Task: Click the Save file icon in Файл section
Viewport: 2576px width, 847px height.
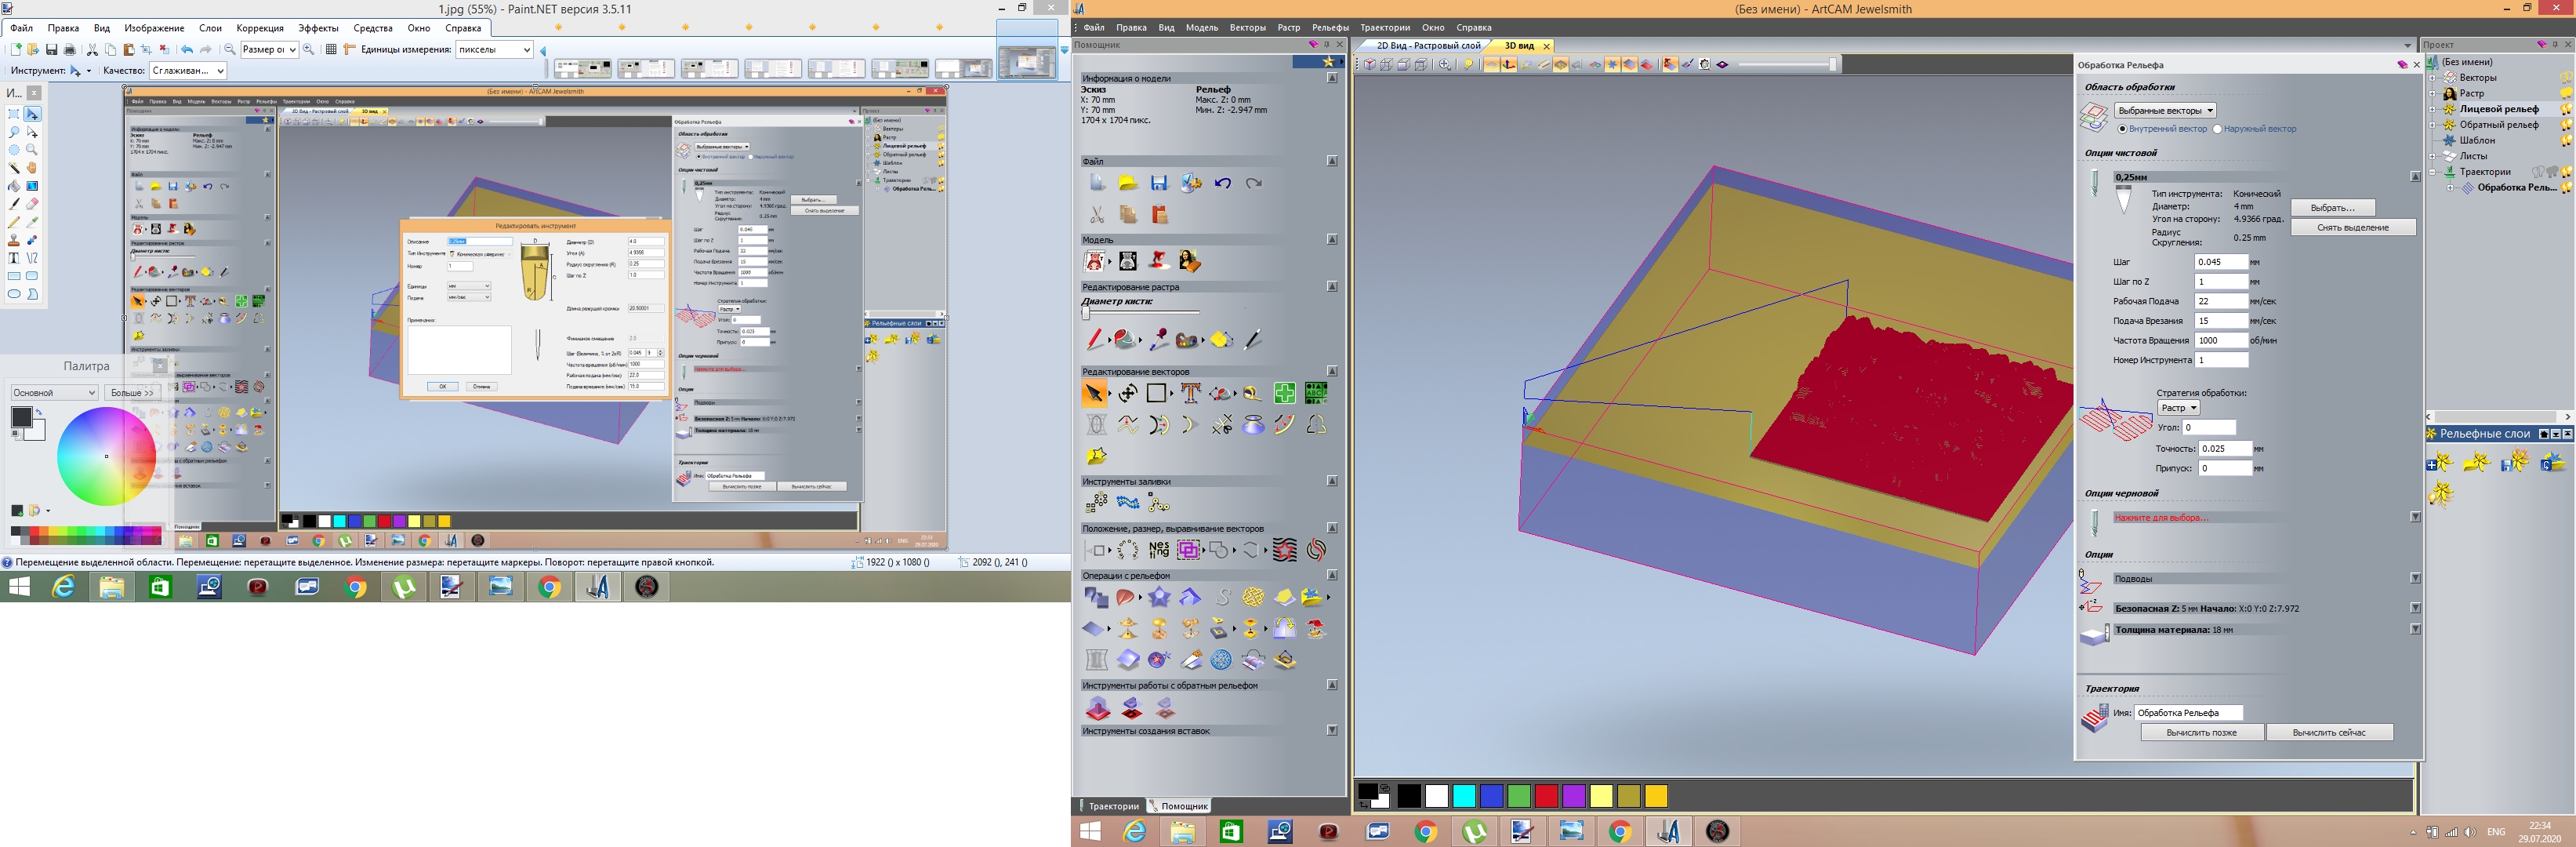Action: tap(1158, 183)
